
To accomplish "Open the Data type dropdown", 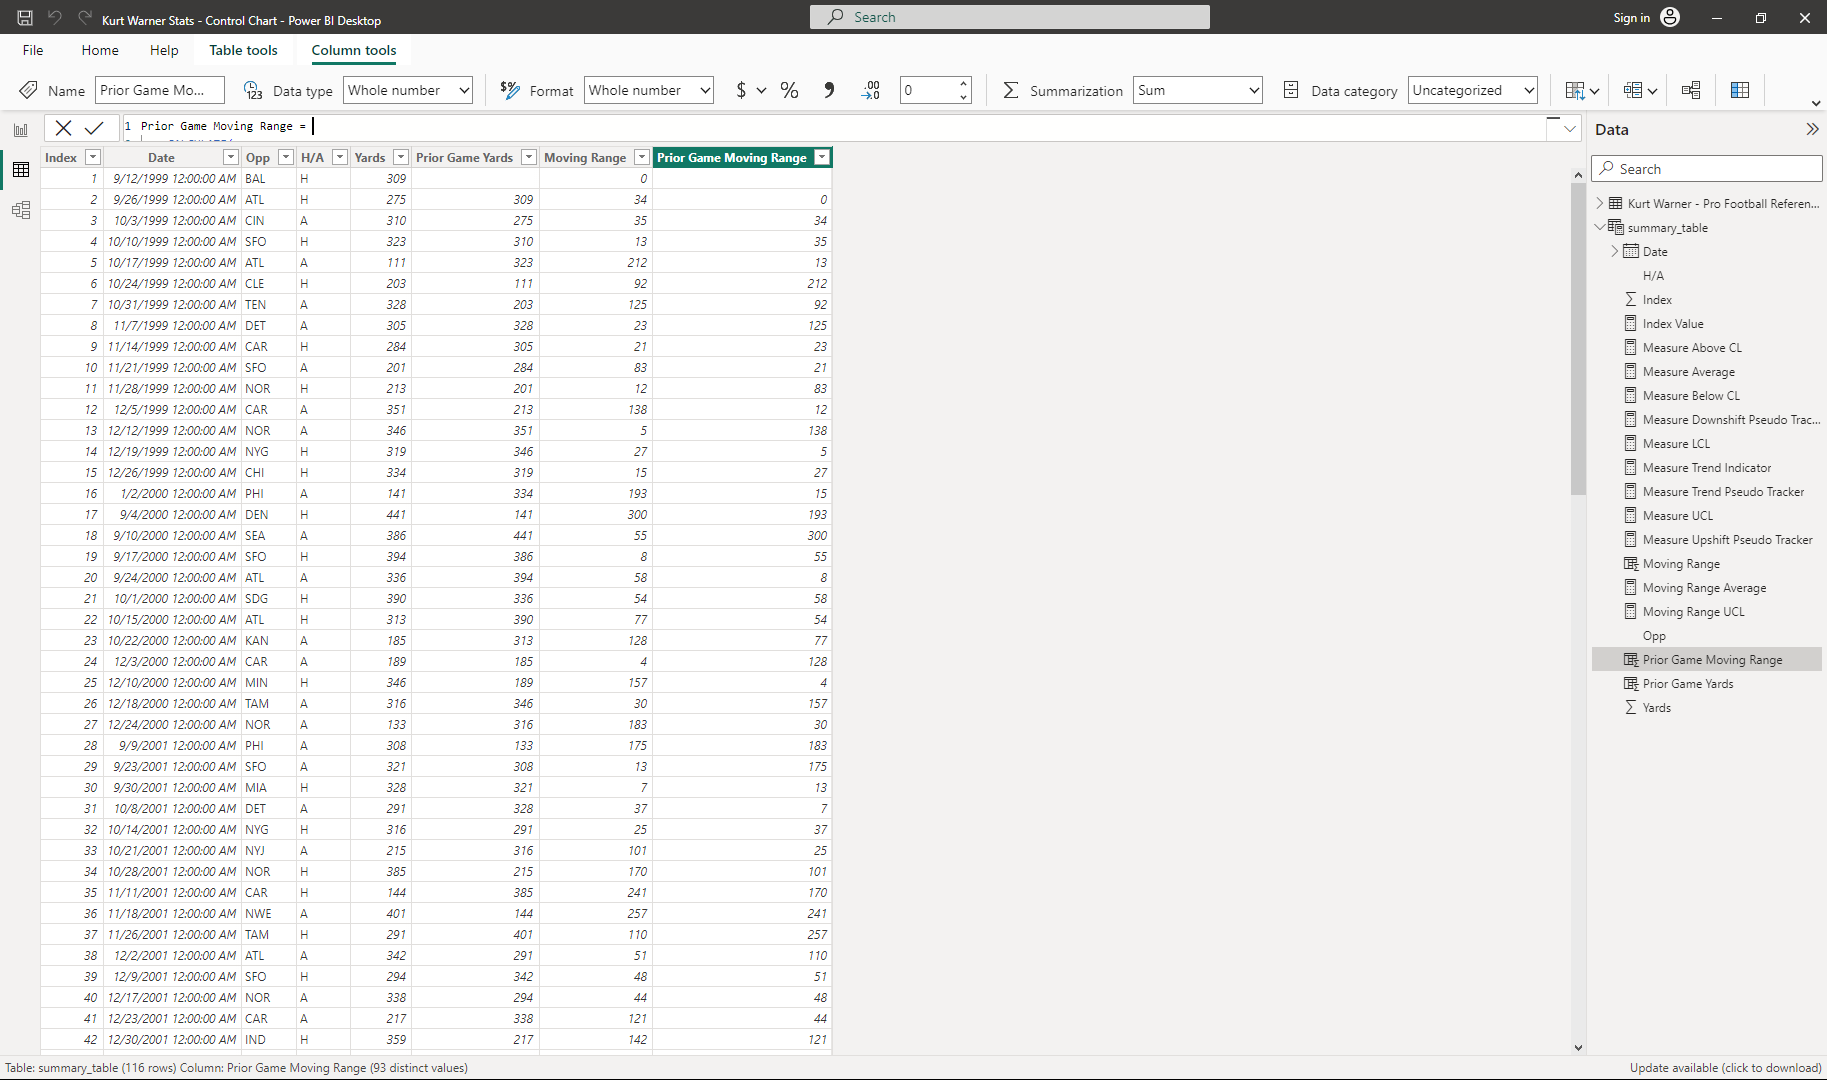I will (408, 90).
